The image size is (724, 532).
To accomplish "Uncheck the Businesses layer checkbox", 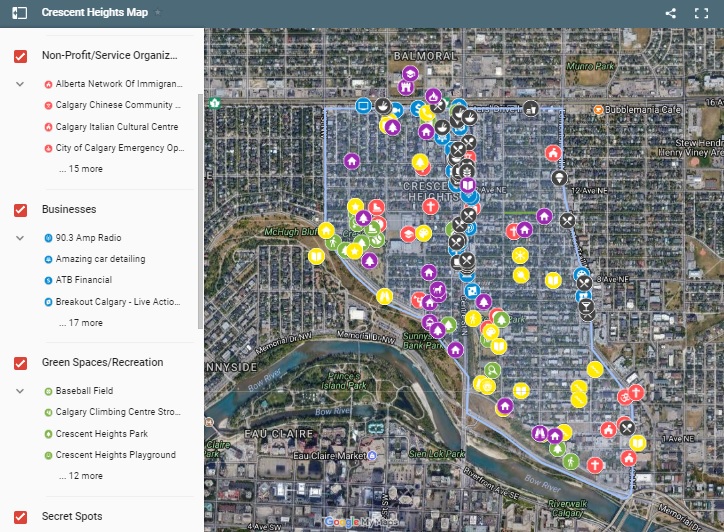I will coord(20,210).
